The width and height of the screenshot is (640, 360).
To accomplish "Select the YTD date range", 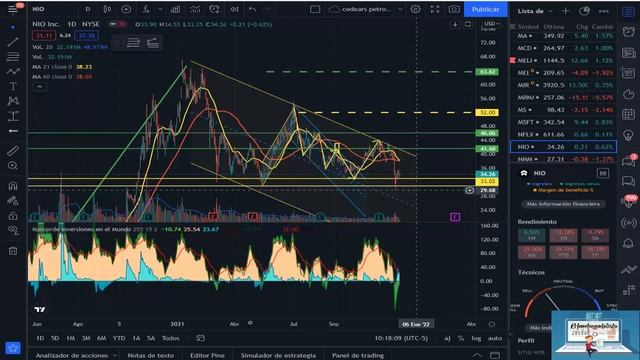I will tap(119, 338).
